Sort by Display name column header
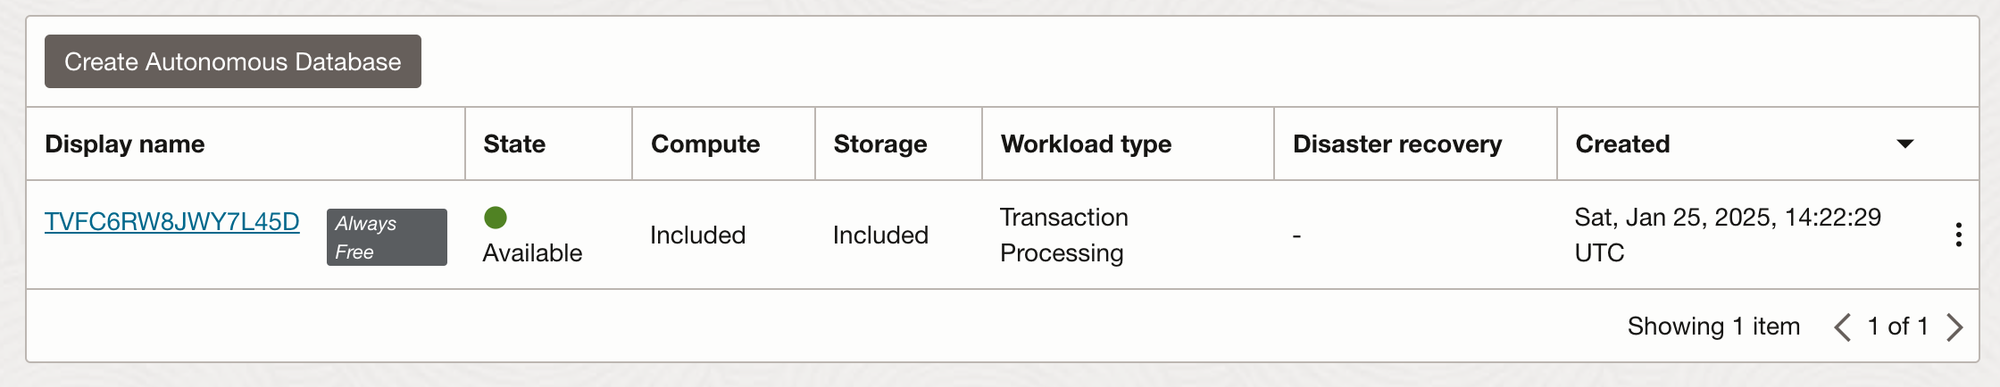 125,144
